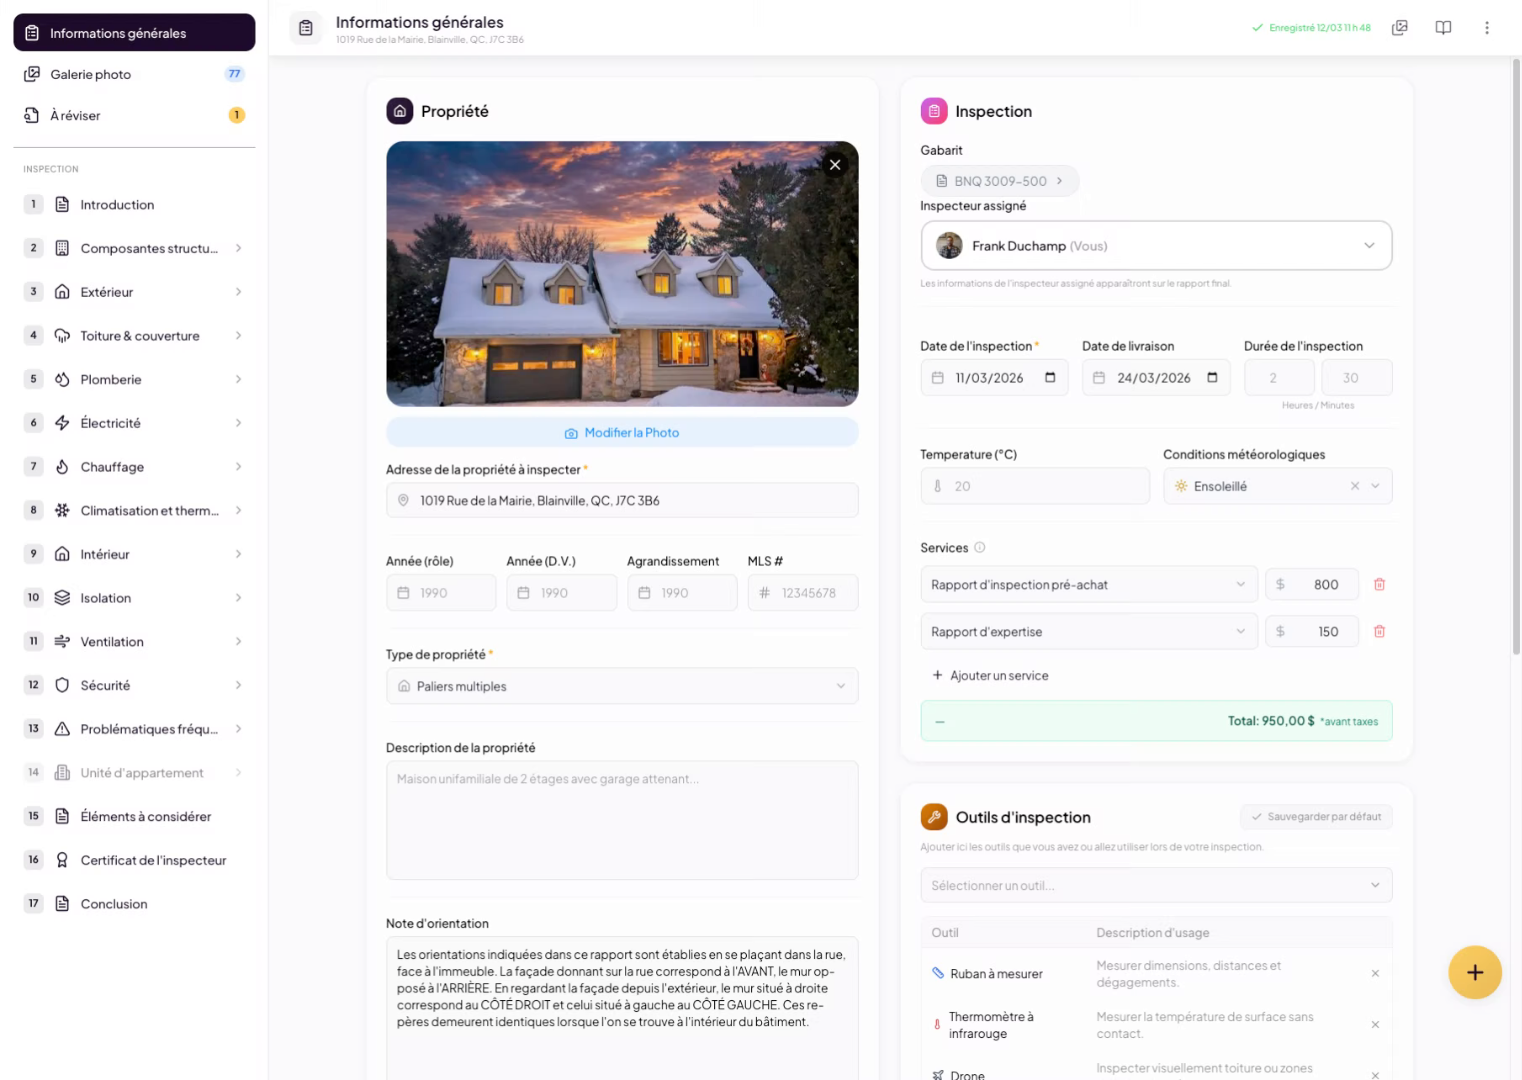This screenshot has width=1522, height=1080.
Task: Click Sauvegarder par défaut button
Action: tap(1316, 817)
